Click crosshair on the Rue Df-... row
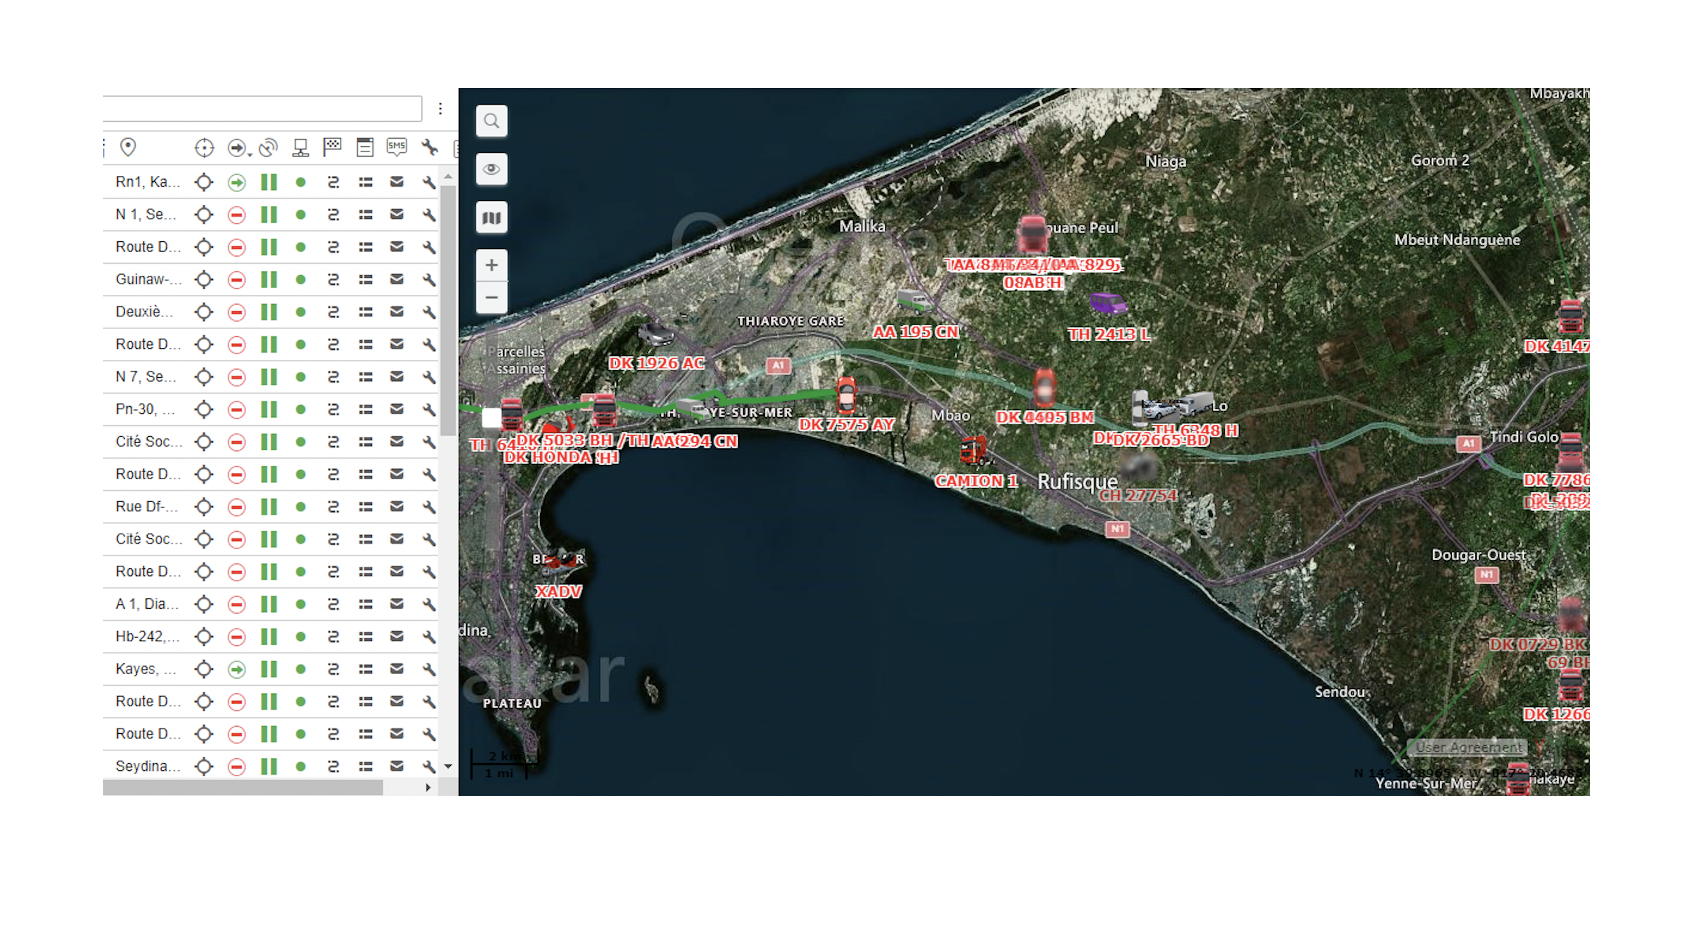The width and height of the screenshot is (1692, 928). tap(204, 507)
